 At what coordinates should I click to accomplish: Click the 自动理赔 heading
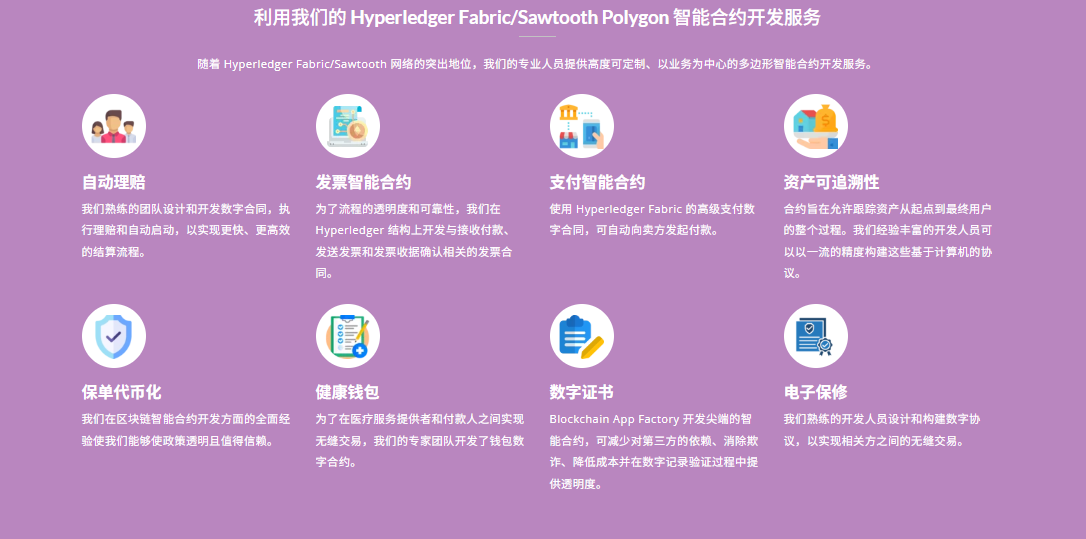(113, 182)
